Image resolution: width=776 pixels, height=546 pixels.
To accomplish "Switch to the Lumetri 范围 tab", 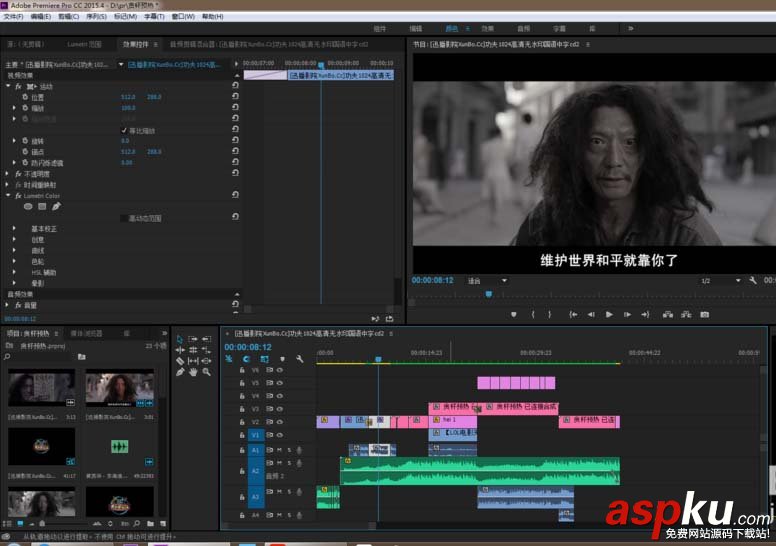I will tap(84, 45).
